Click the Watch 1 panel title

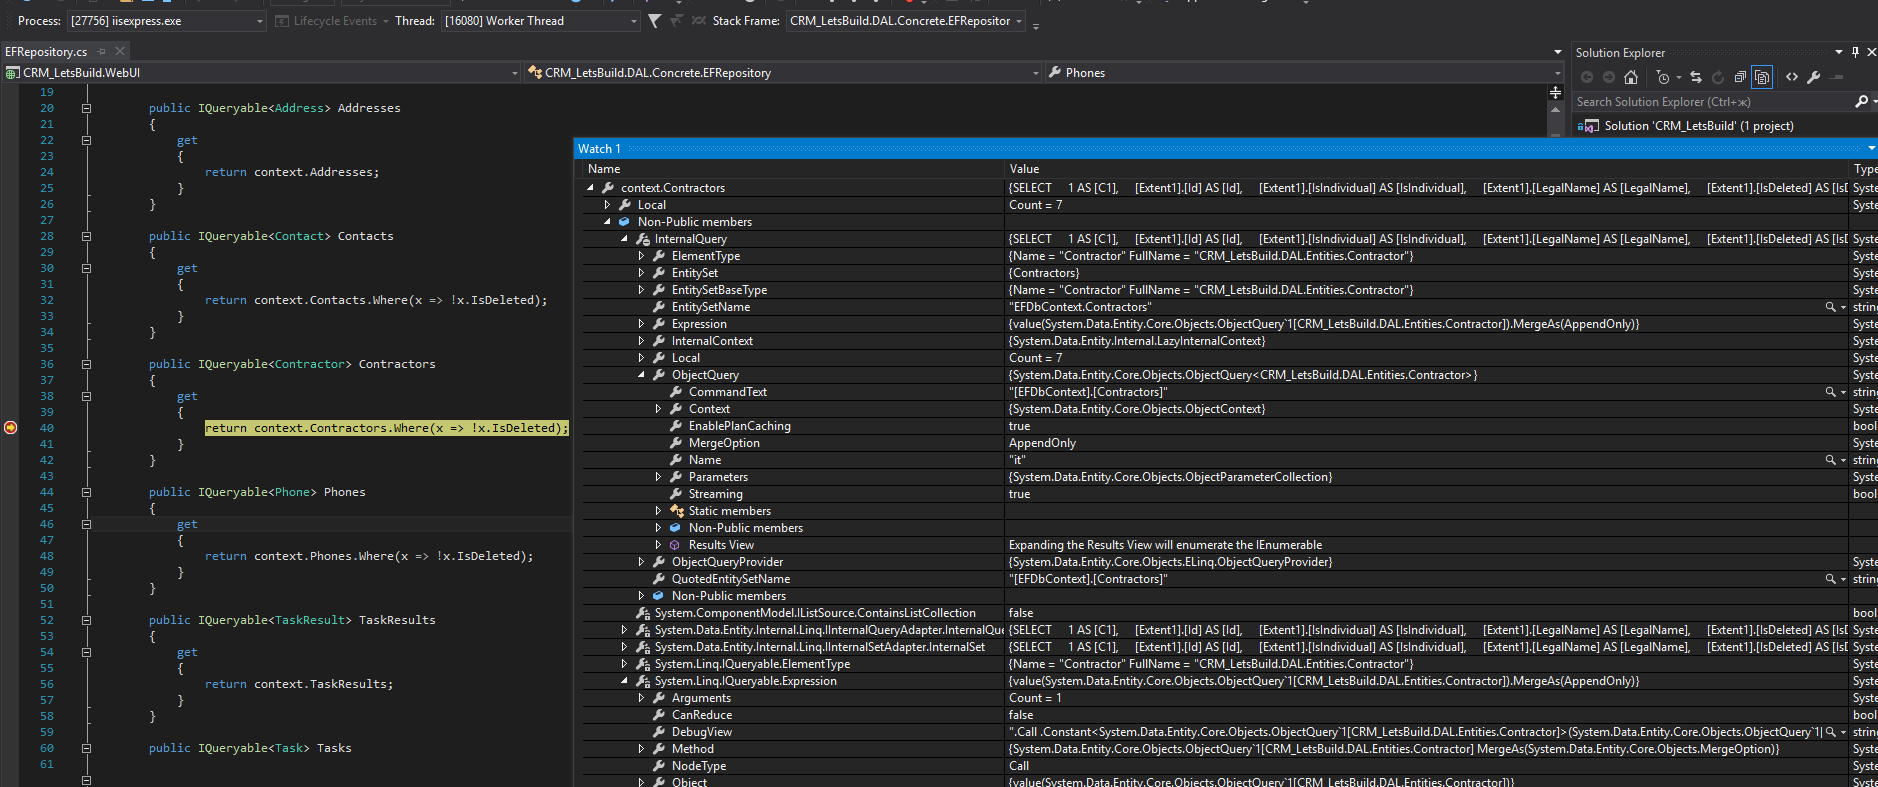[x=599, y=149]
